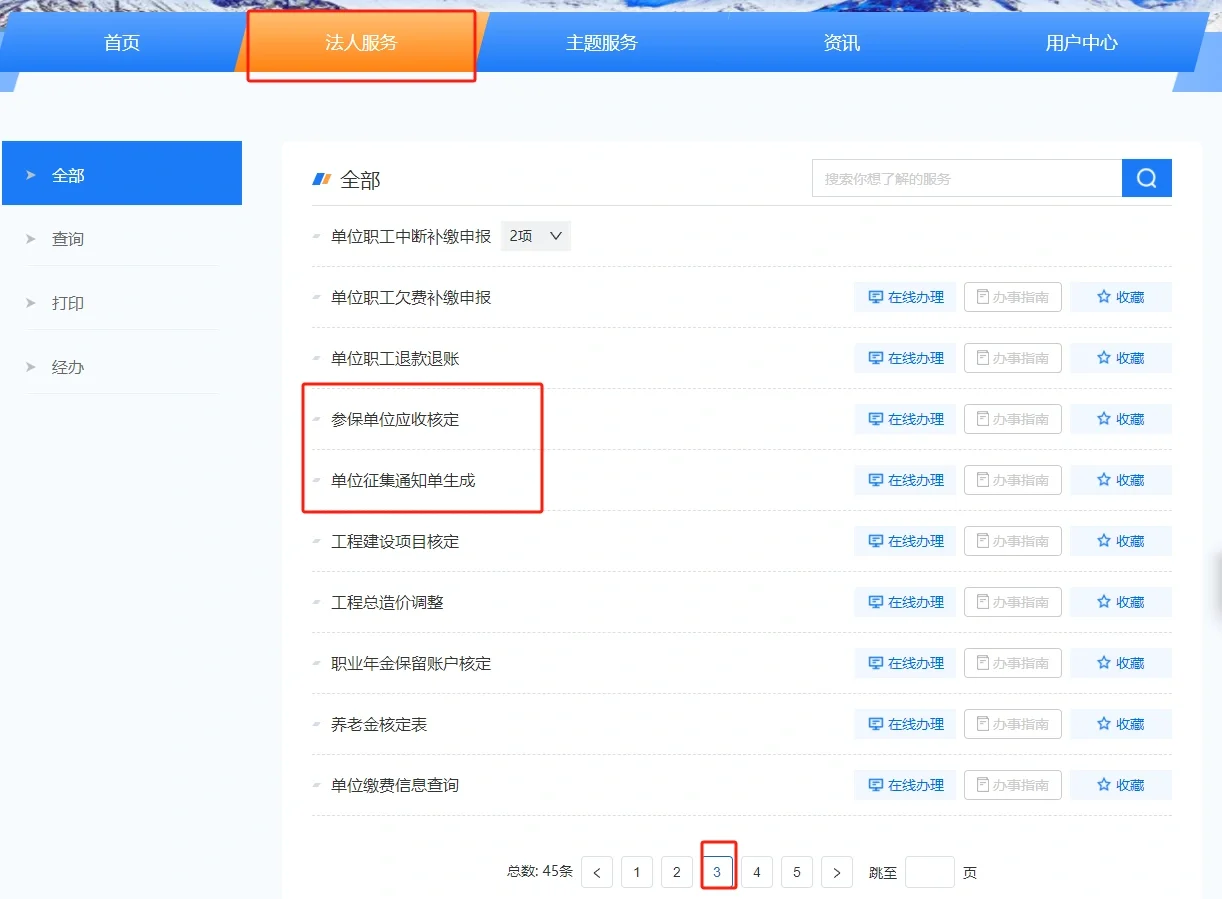This screenshot has width=1222, height=899.
Task: Launch 在线办理 for 单位缴费信息查询
Action: pos(905,785)
